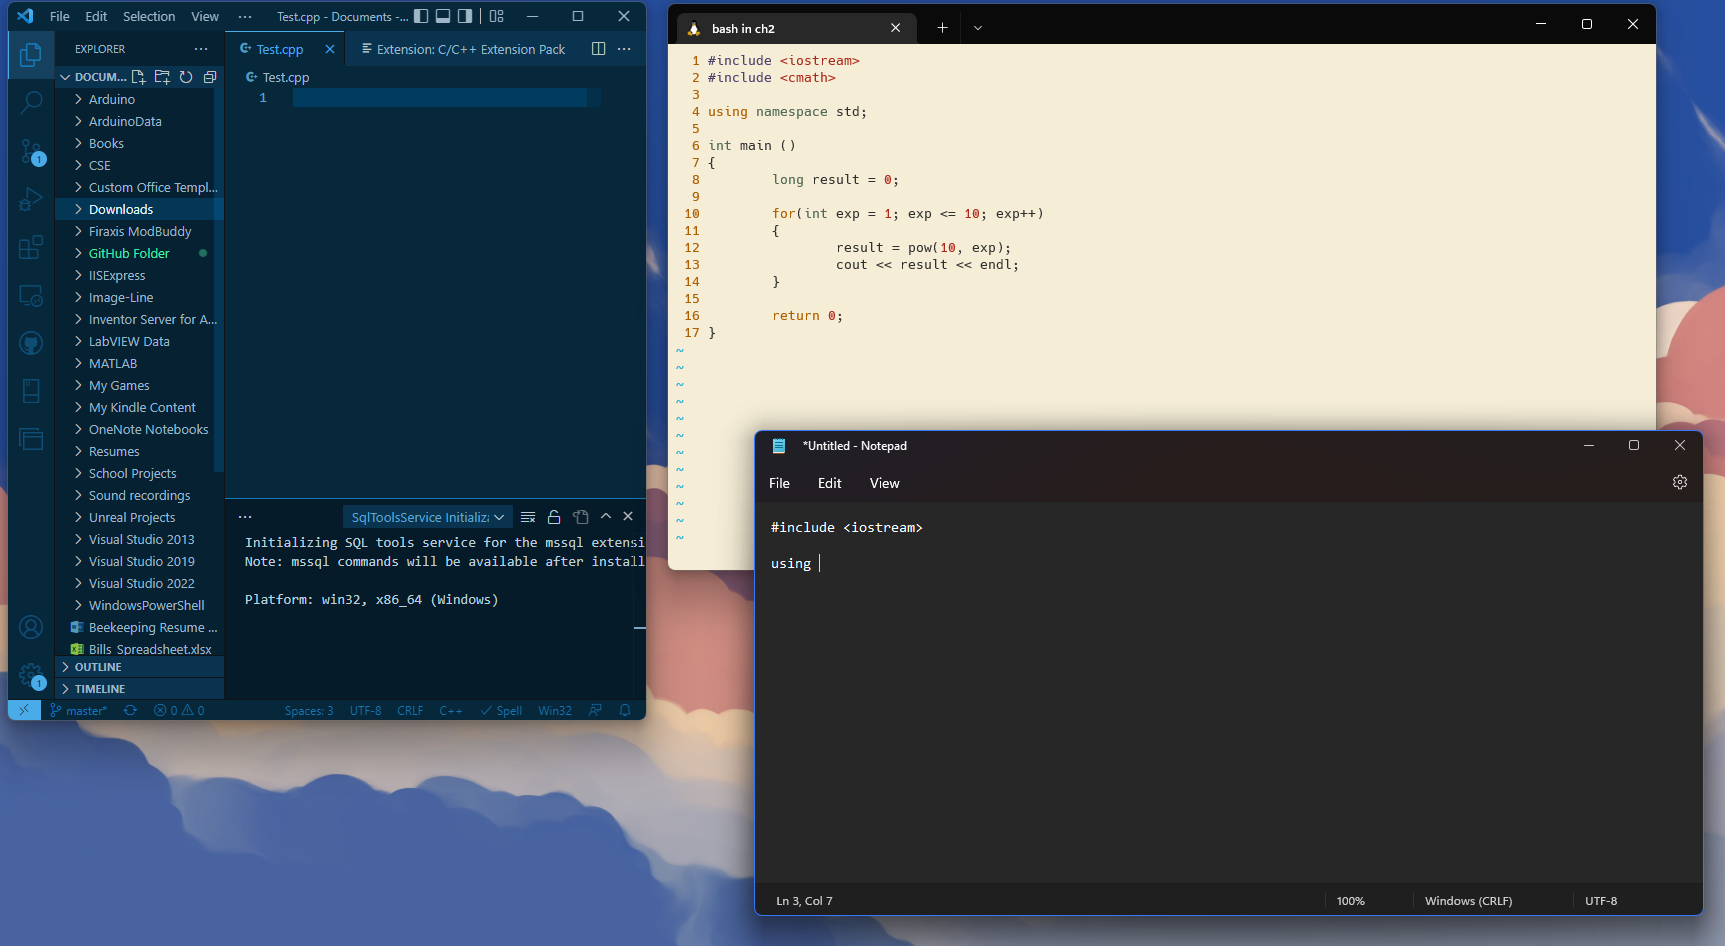Viewport: 1725px width, 946px height.
Task: Customize layout in the VS Code title bar
Action: [x=496, y=16]
